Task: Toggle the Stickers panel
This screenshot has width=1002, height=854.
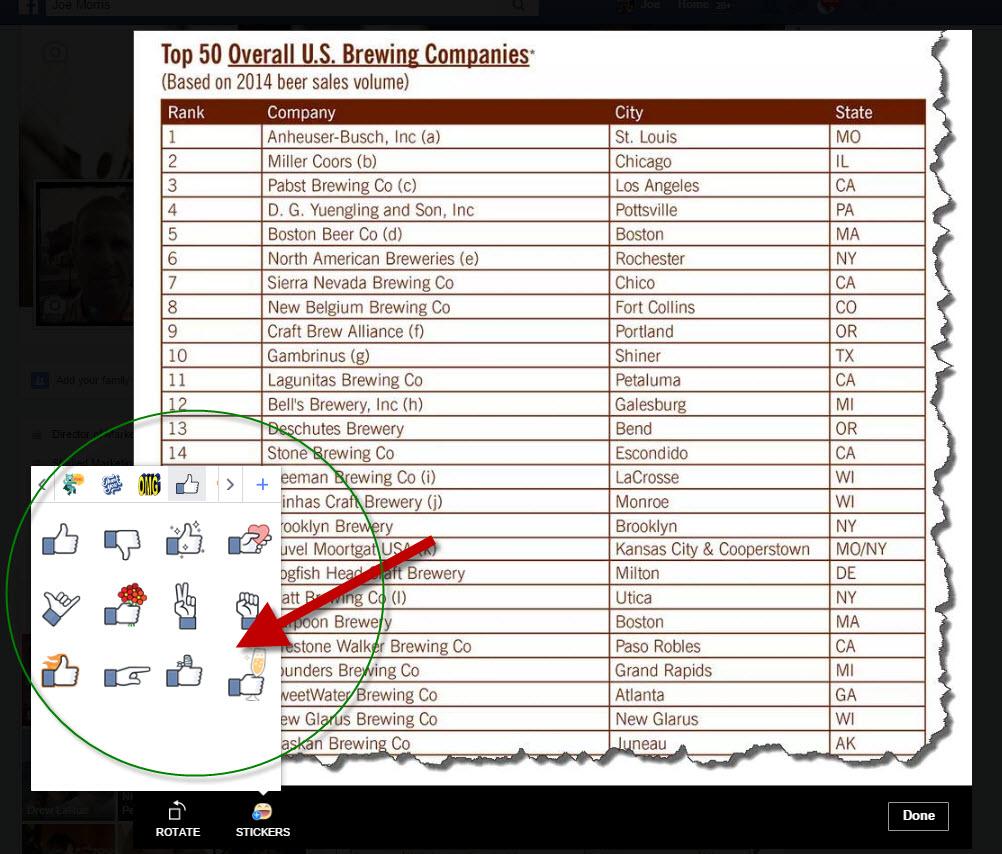Action: coord(263,820)
